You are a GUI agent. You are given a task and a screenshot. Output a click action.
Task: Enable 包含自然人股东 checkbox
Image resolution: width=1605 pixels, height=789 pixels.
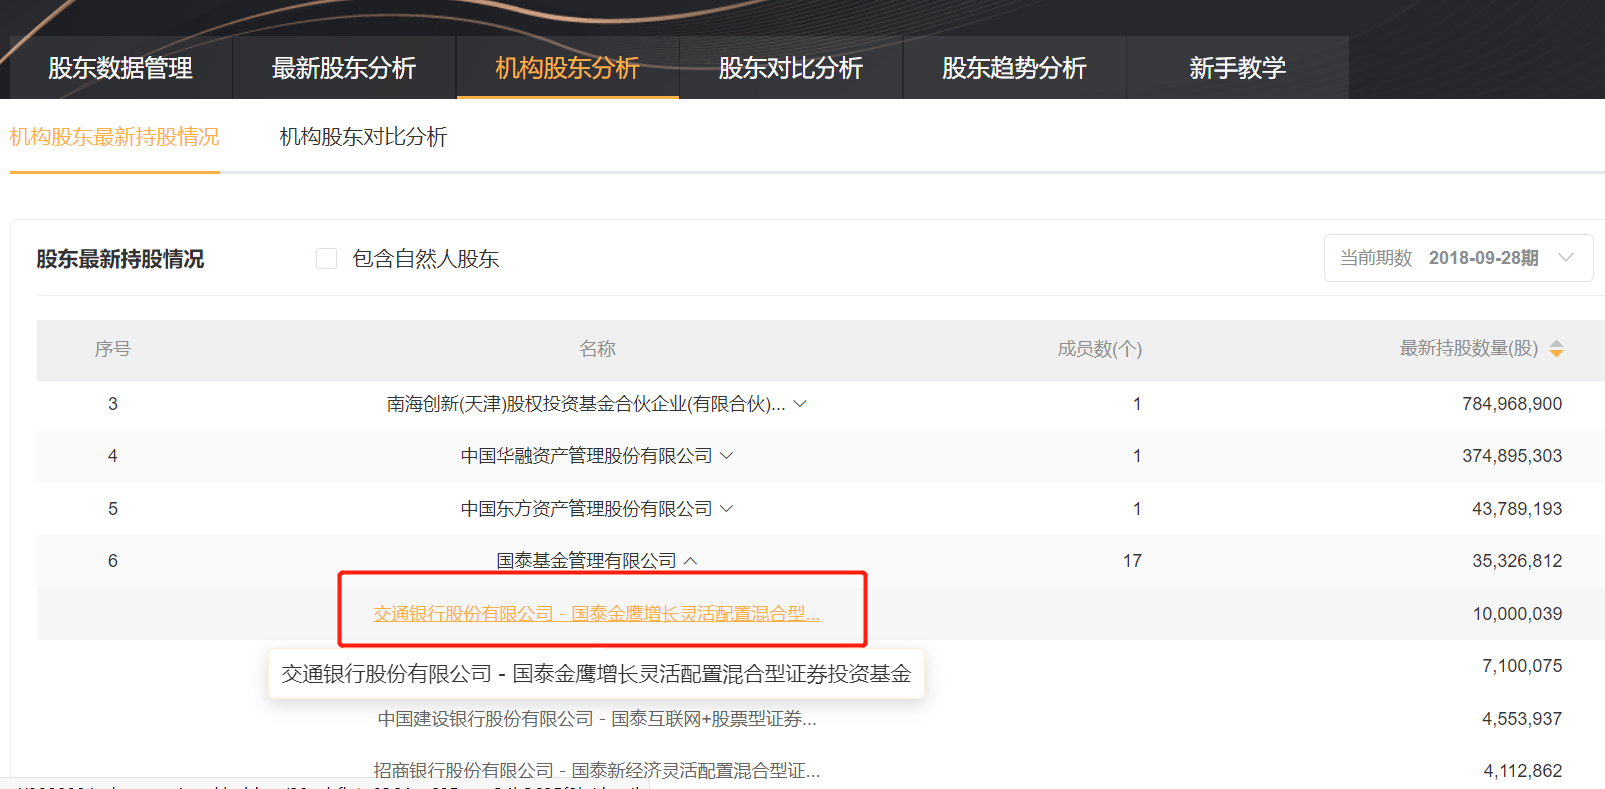coord(326,259)
